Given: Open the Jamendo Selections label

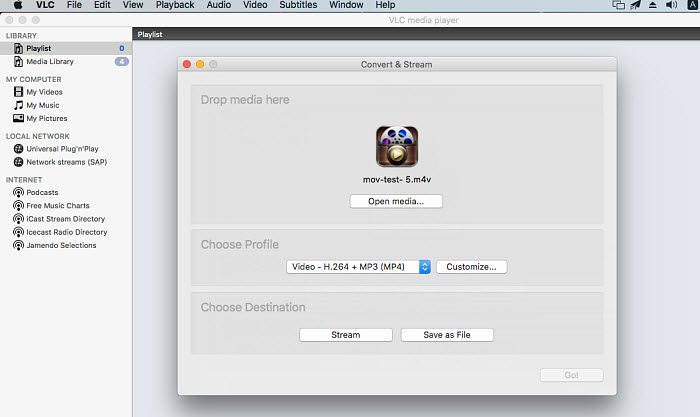Looking at the screenshot, I should pyautogui.click(x=61, y=246).
